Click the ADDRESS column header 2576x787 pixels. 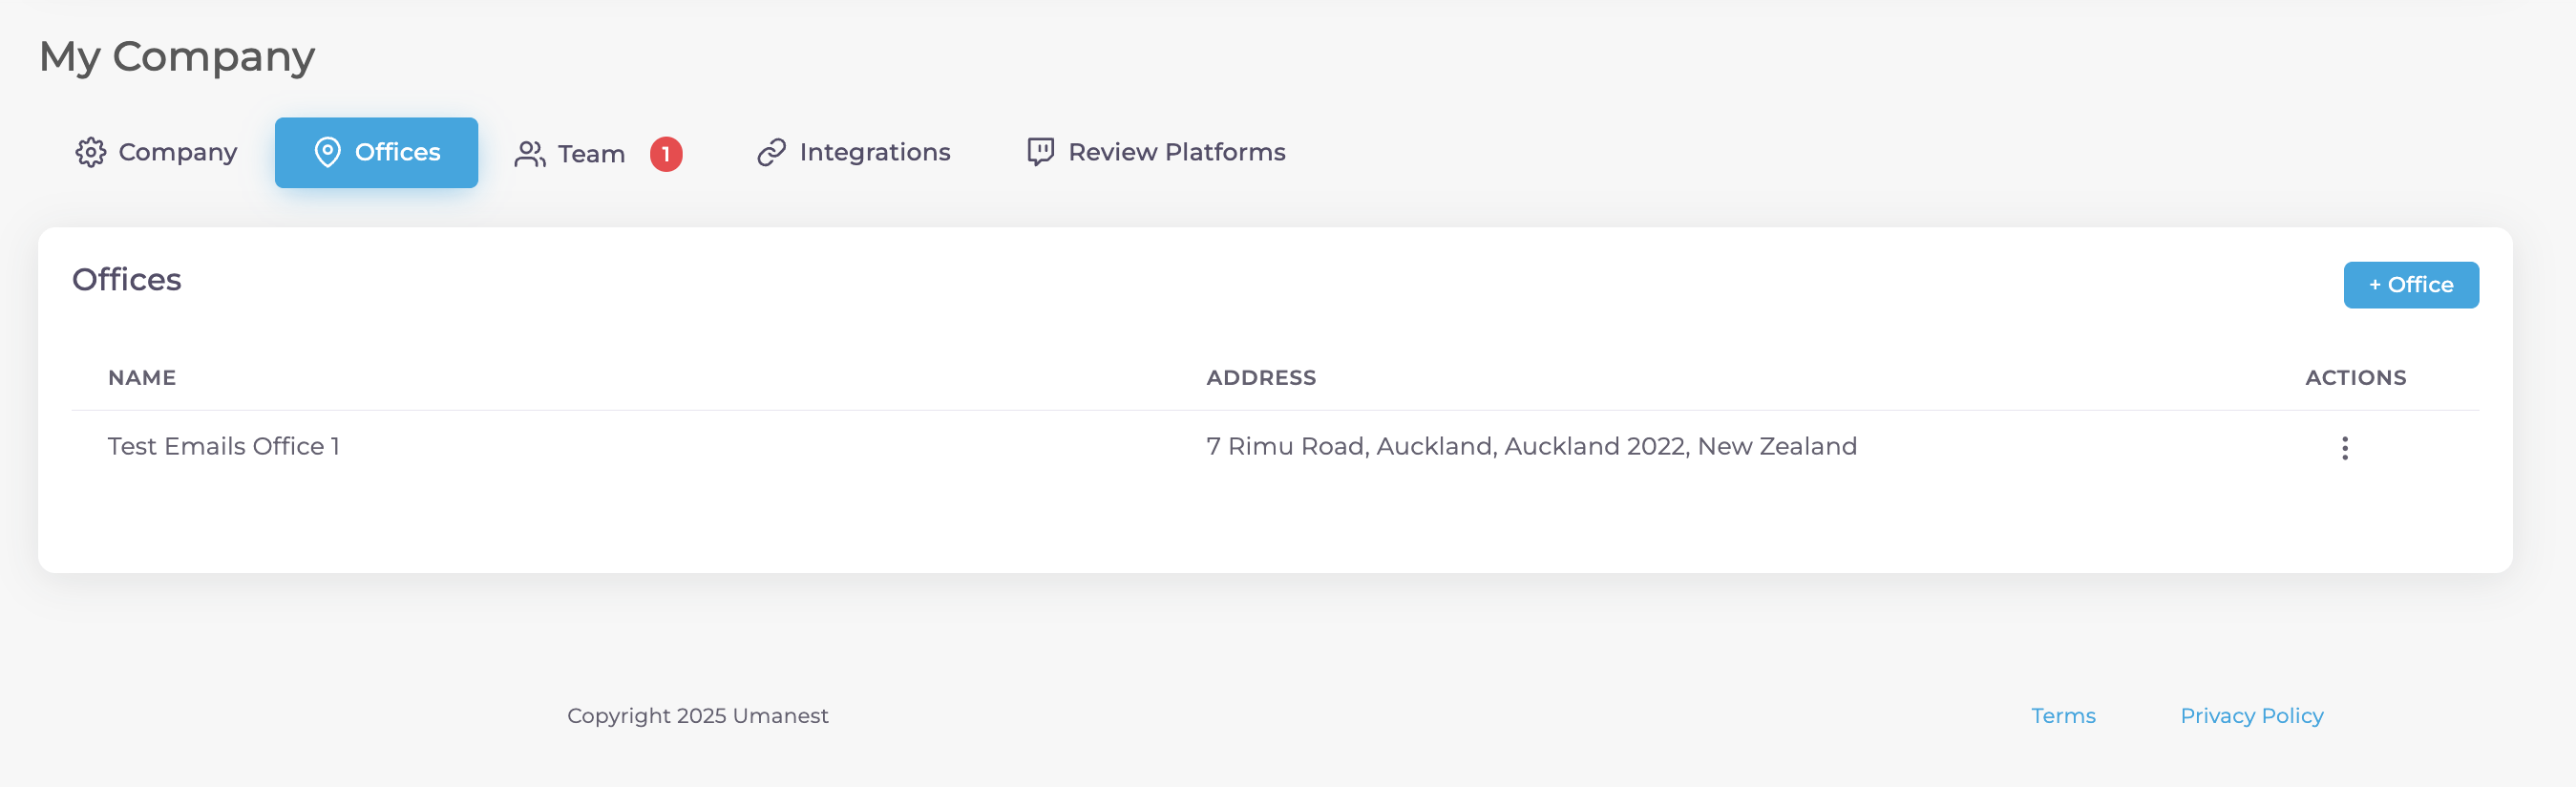pyautogui.click(x=1260, y=378)
